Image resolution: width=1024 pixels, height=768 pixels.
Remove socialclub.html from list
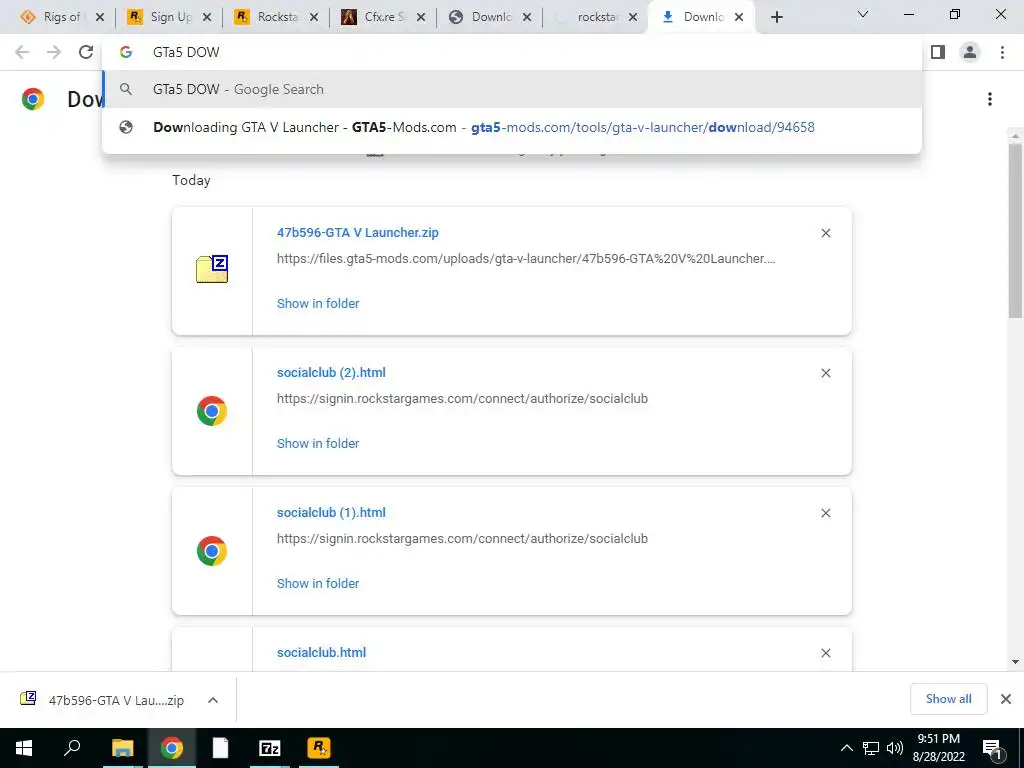point(825,653)
